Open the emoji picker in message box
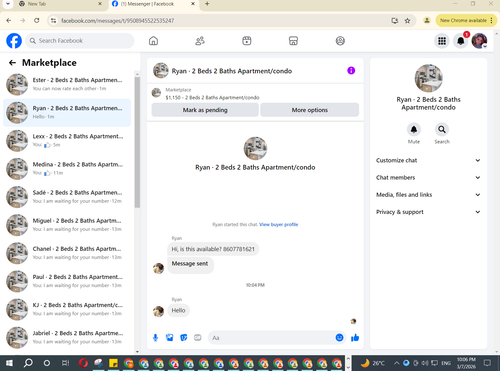The image size is (500, 371). [x=339, y=338]
